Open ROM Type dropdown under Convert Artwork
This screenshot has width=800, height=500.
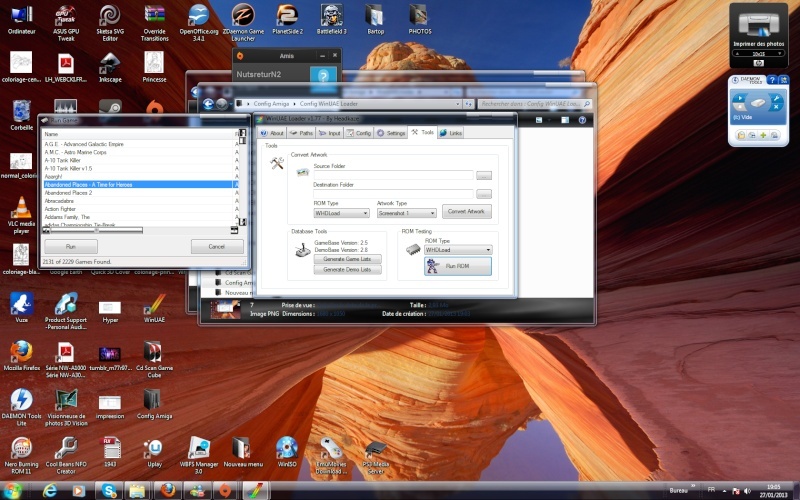(x=341, y=213)
